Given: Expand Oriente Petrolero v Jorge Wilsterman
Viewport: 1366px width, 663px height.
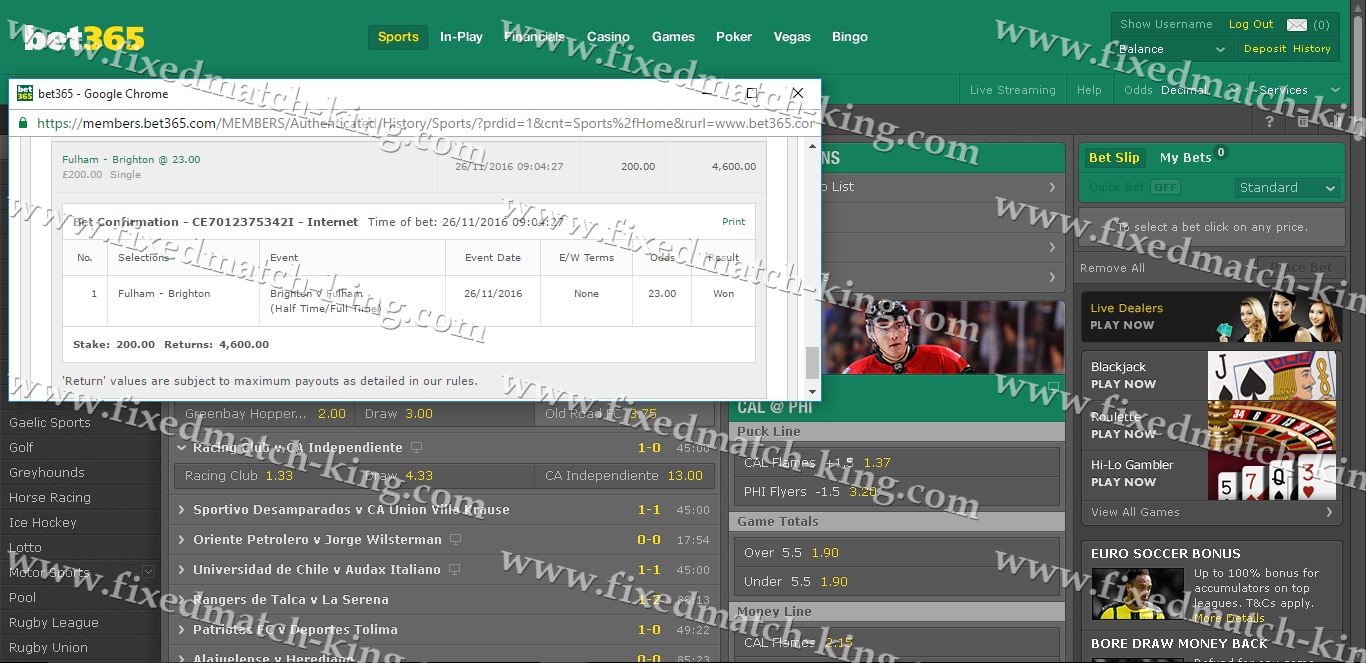Looking at the screenshot, I should tap(182, 540).
